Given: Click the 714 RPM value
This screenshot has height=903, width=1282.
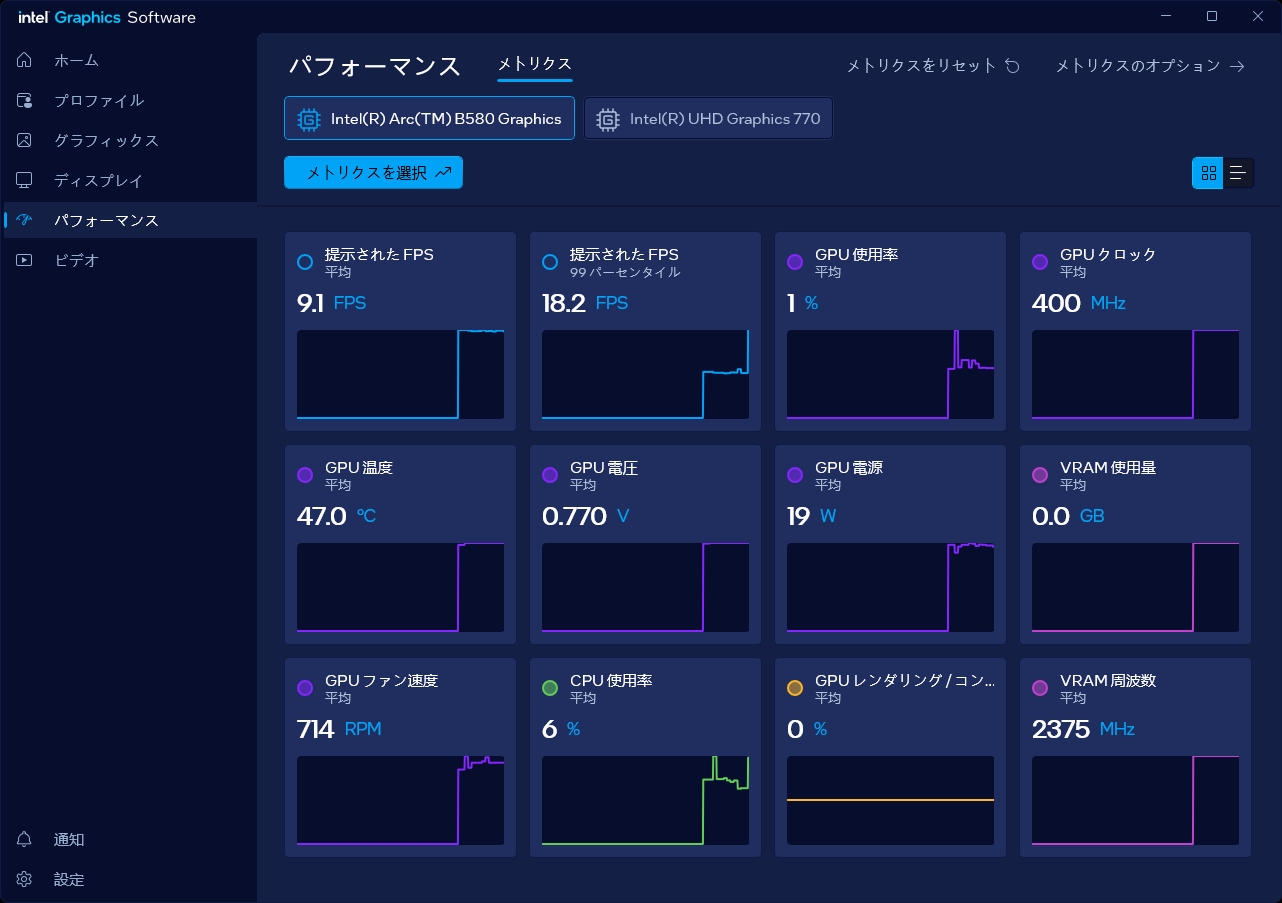Looking at the screenshot, I should tap(339, 729).
